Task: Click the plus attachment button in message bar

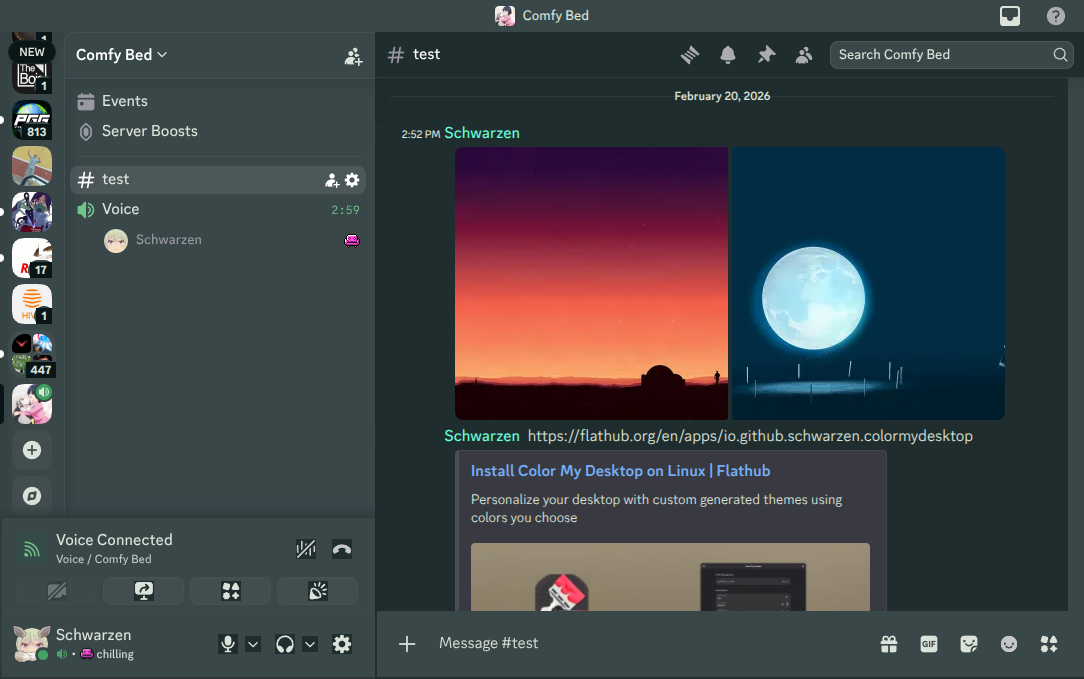Action: (x=407, y=644)
